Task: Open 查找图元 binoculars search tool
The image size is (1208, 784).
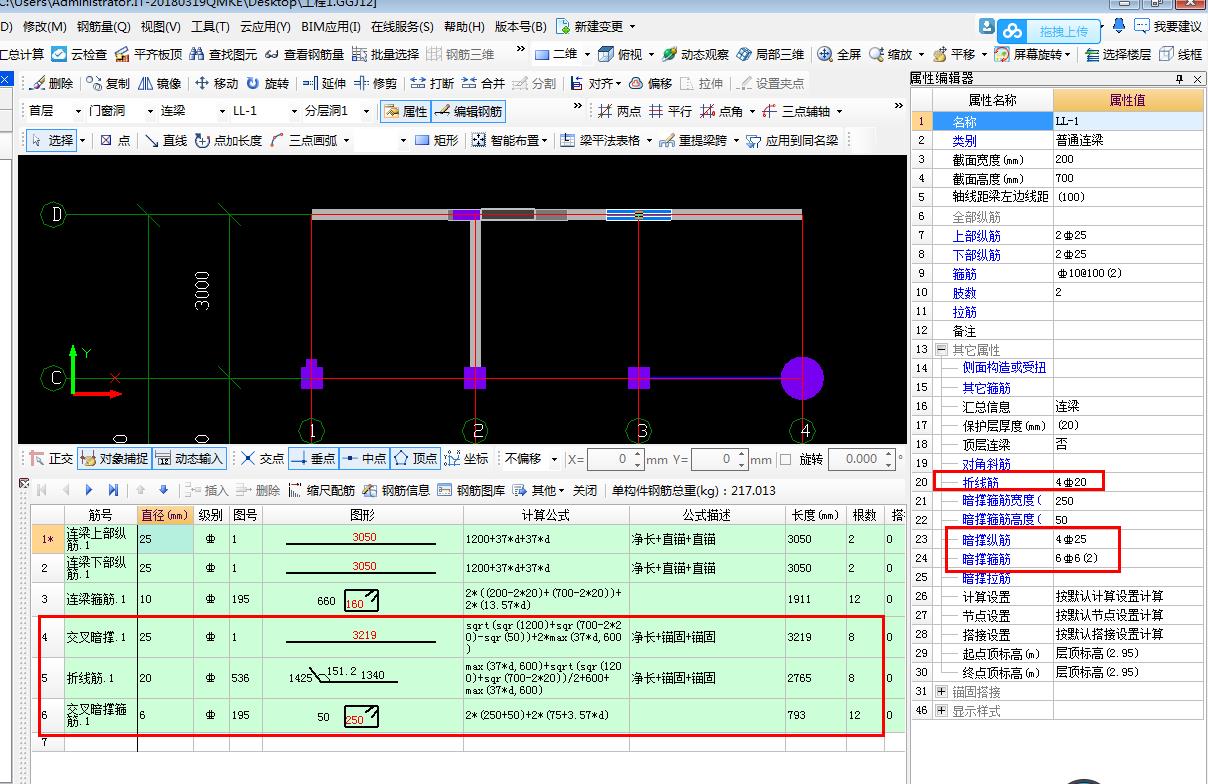Action: tap(222, 54)
